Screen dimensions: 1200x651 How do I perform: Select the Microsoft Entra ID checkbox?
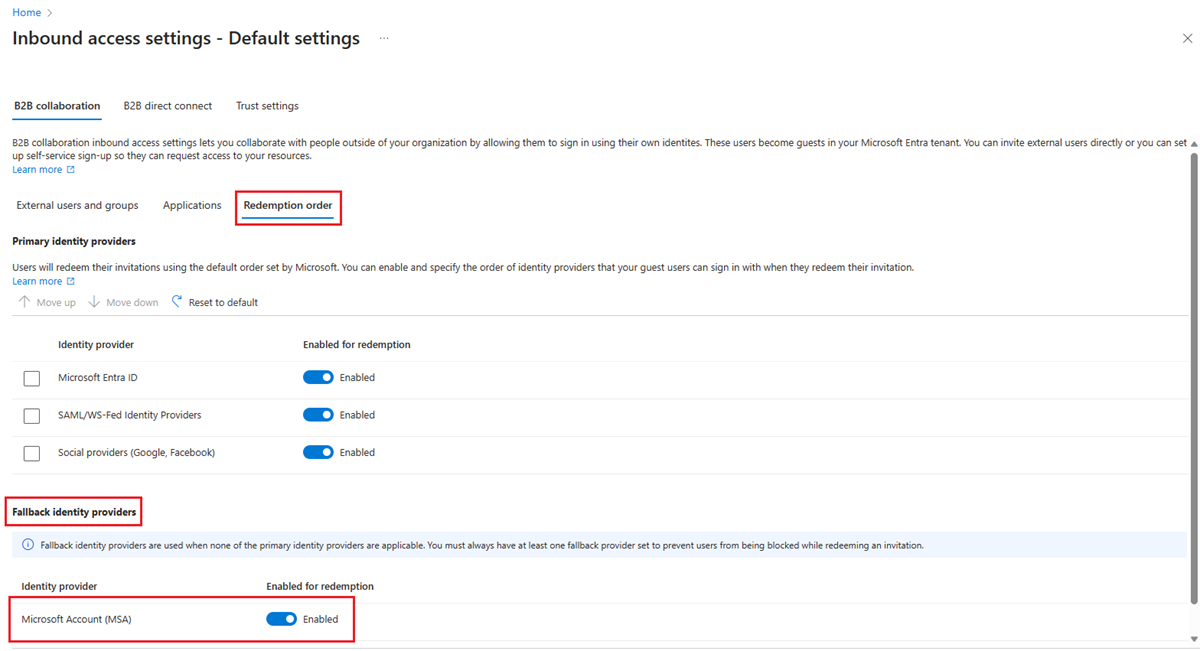click(x=32, y=378)
